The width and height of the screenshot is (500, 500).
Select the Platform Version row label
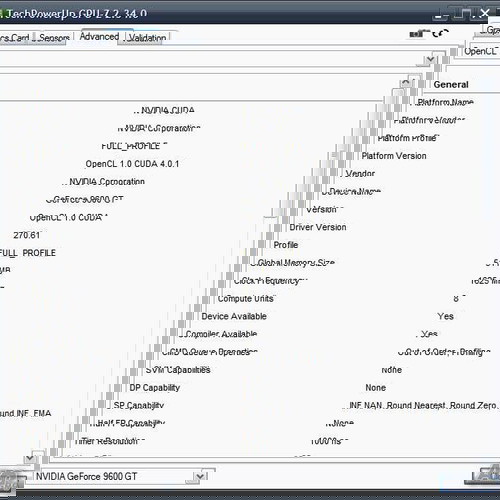pos(394,156)
